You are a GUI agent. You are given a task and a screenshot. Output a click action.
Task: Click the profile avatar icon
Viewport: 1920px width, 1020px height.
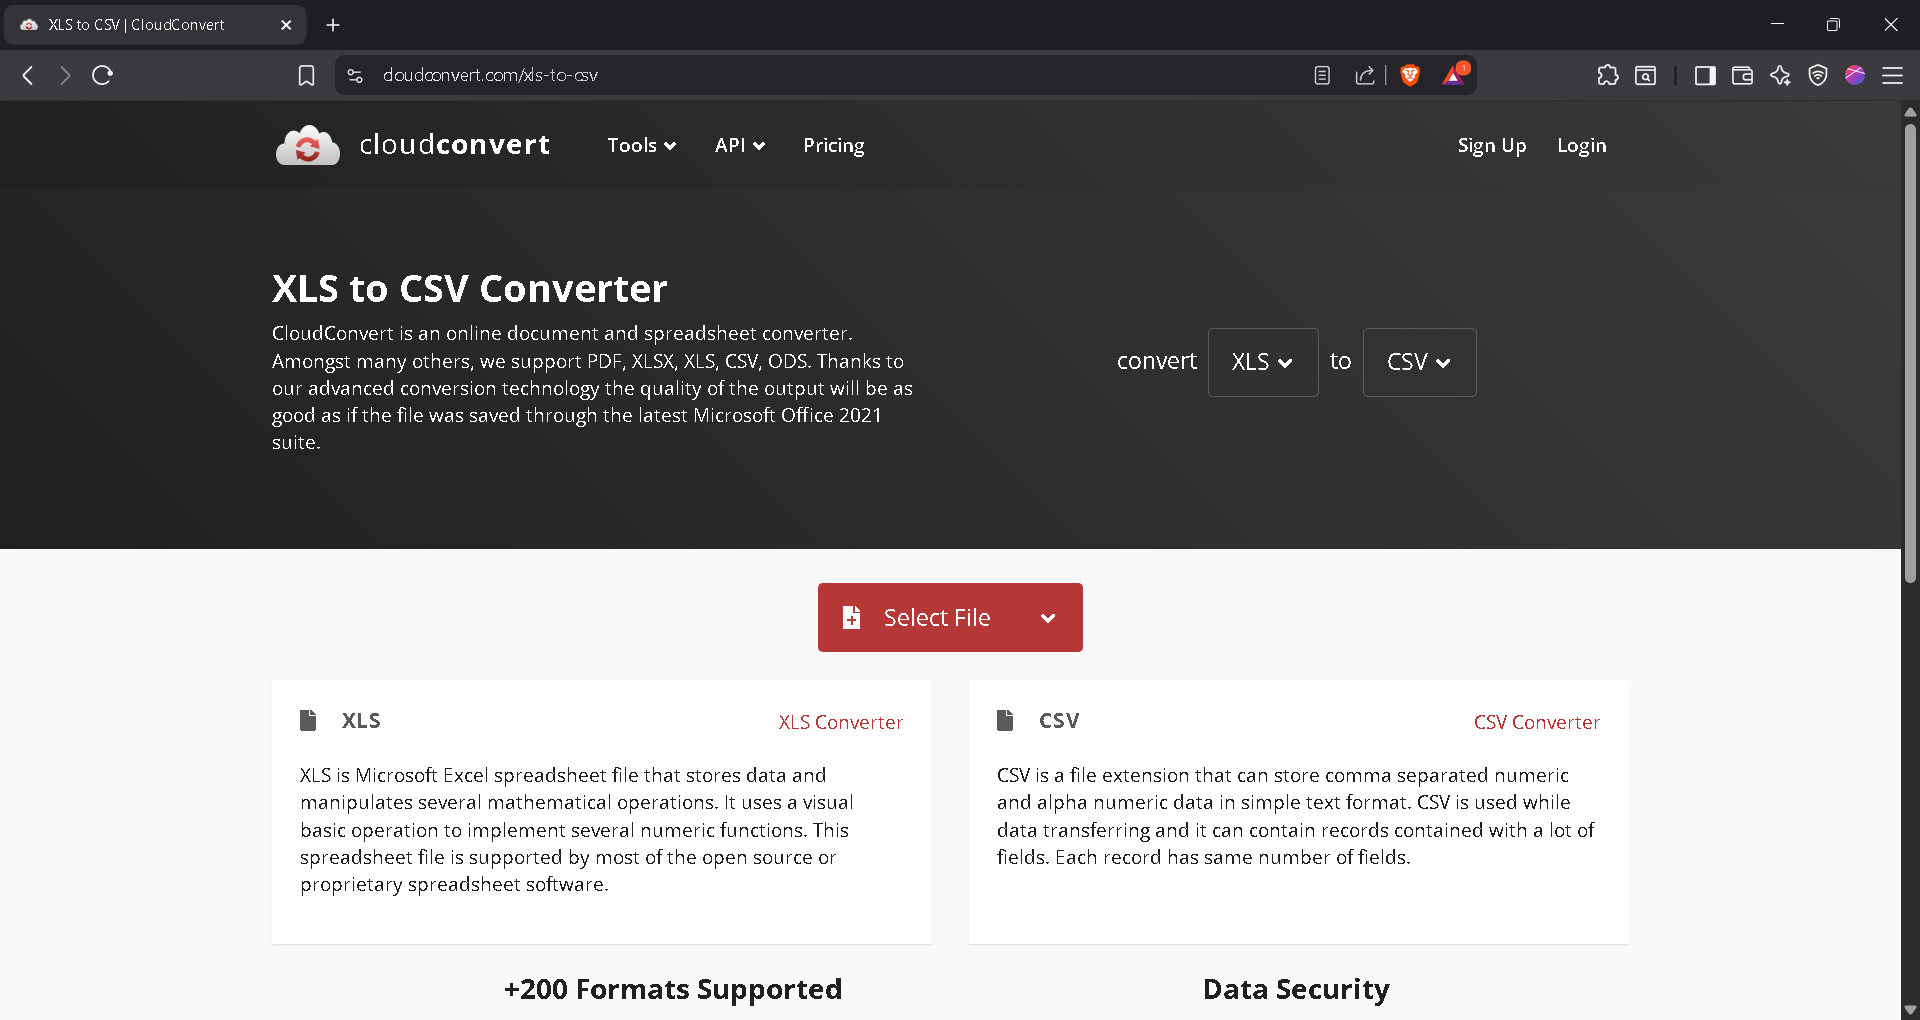click(x=1855, y=75)
